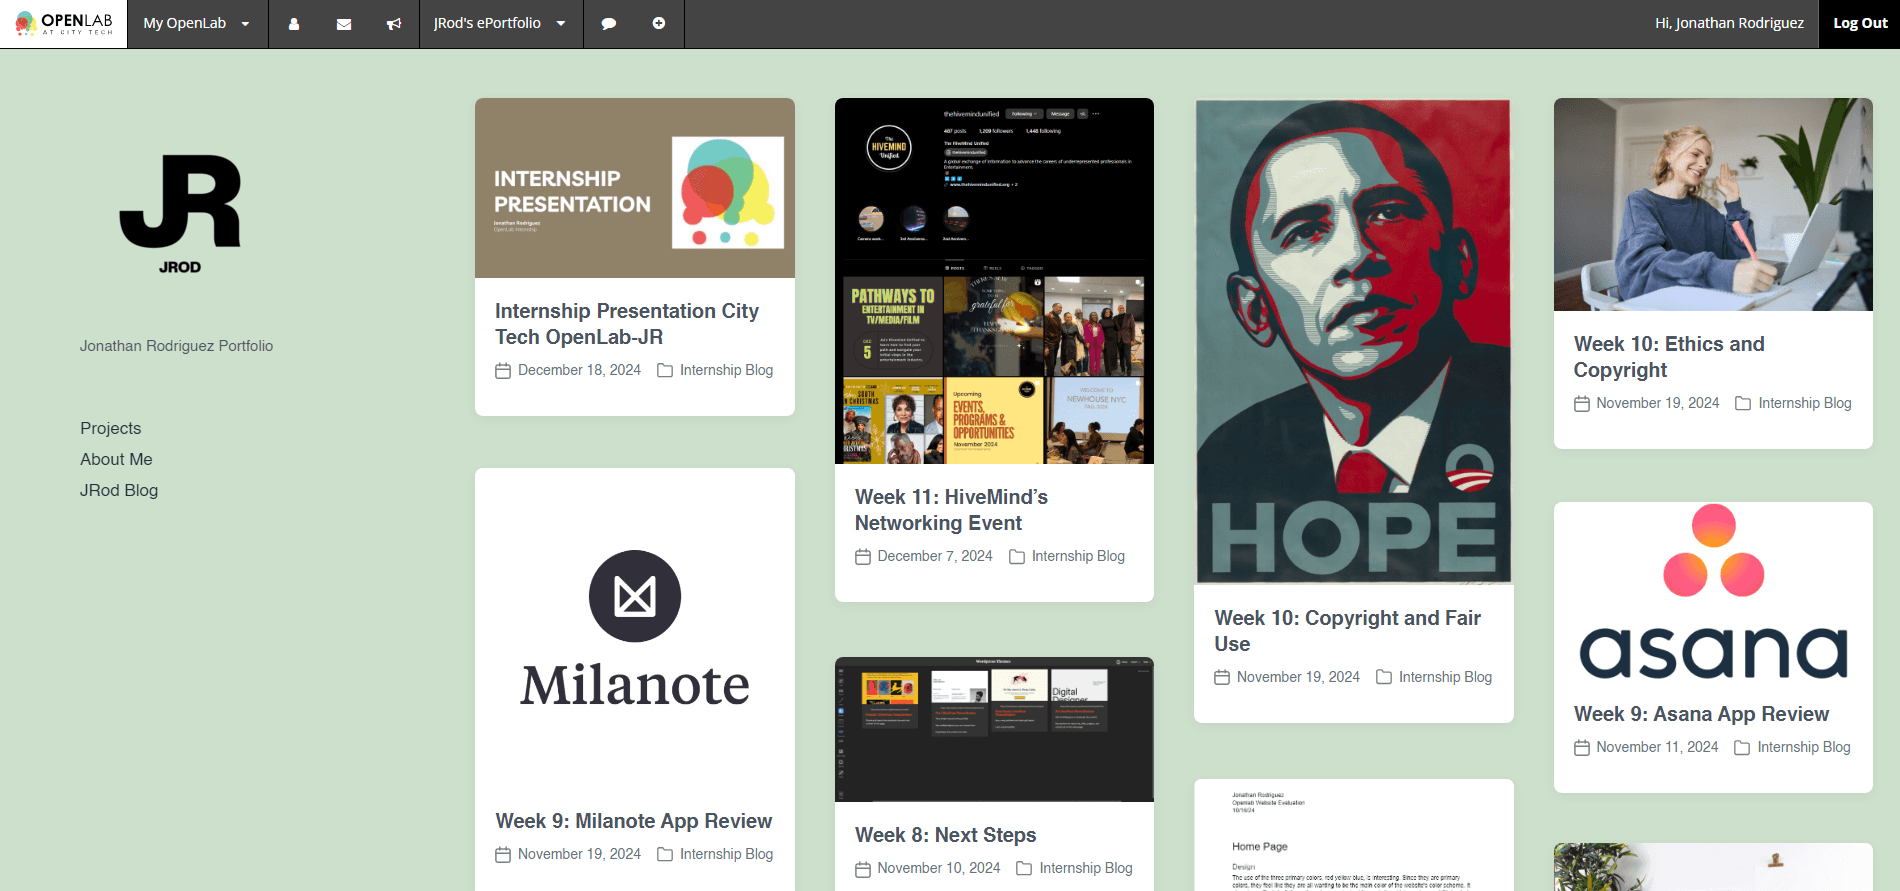
Task: Open Internship Blog category under Week 11
Action: point(1078,556)
